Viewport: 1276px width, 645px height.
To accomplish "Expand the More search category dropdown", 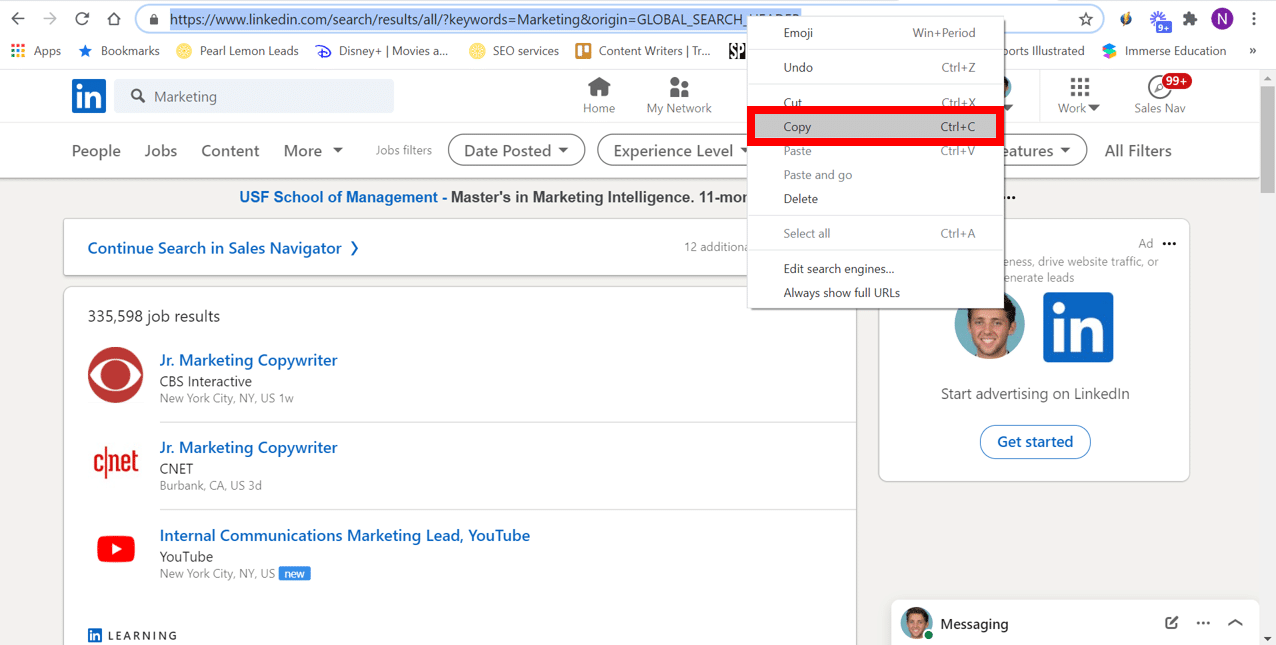I will tap(313, 150).
